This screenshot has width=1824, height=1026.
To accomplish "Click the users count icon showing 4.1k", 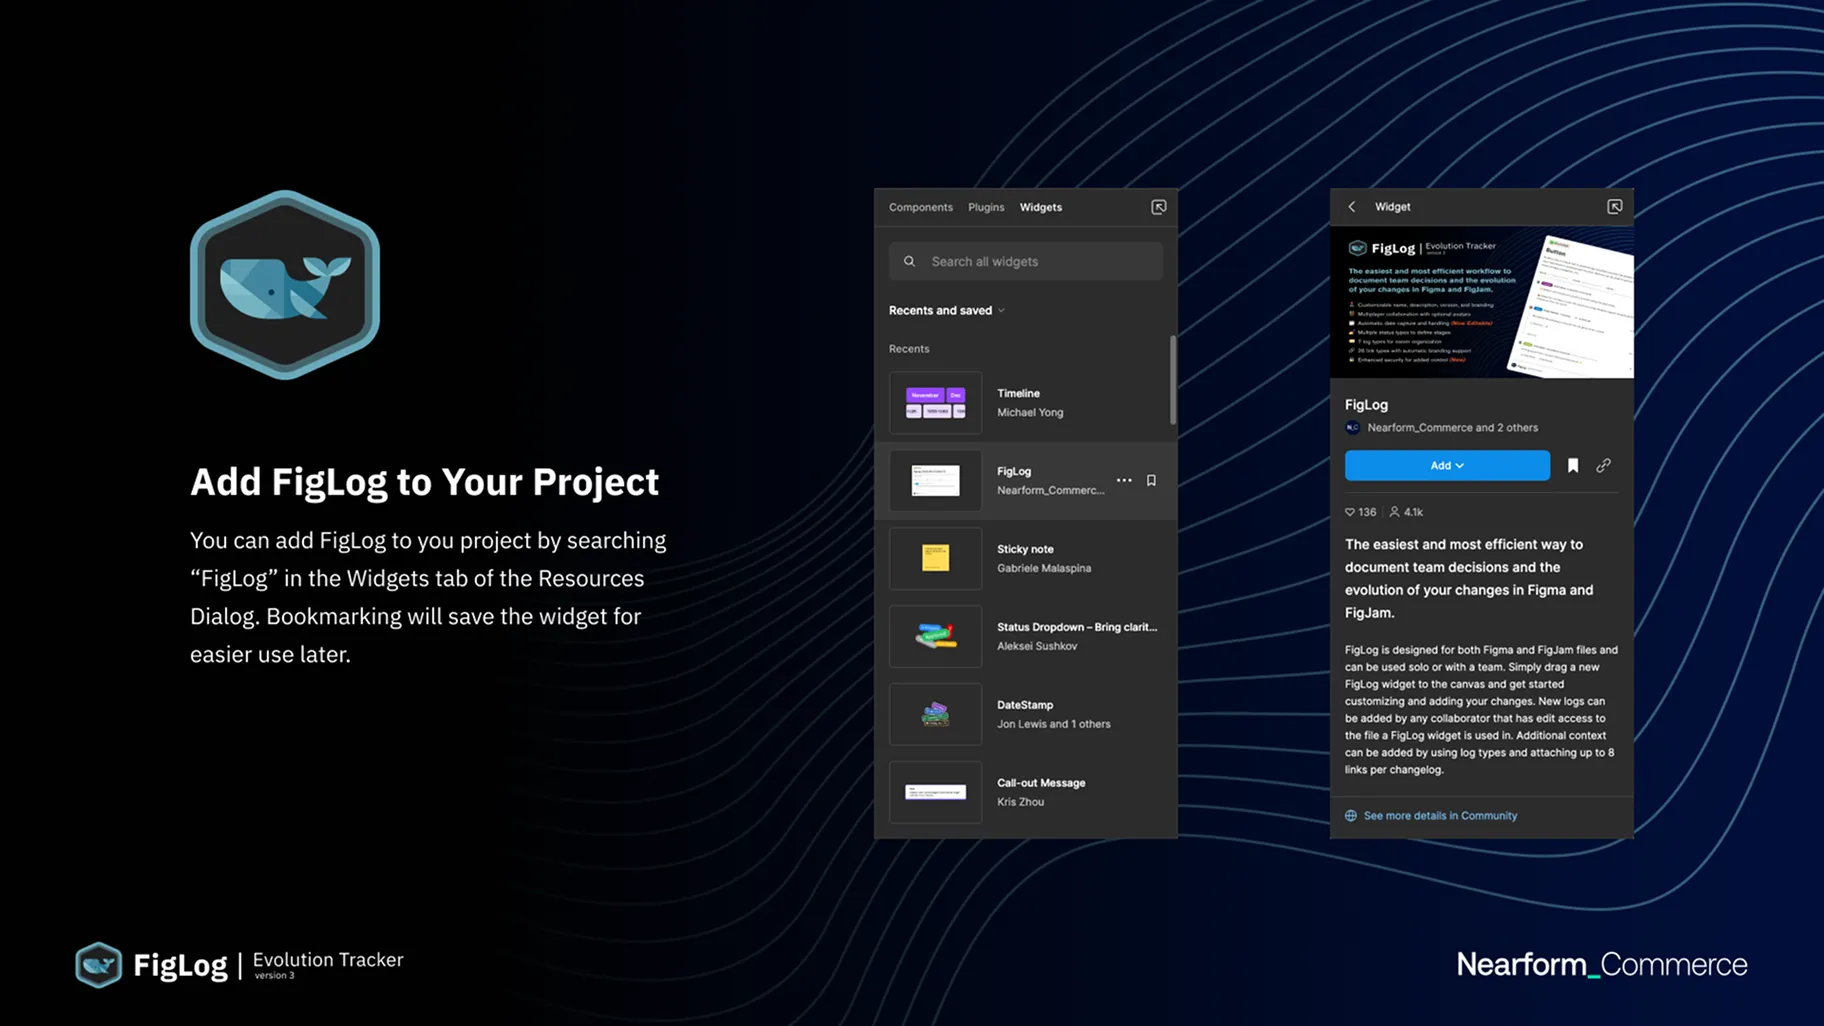I will point(1394,512).
